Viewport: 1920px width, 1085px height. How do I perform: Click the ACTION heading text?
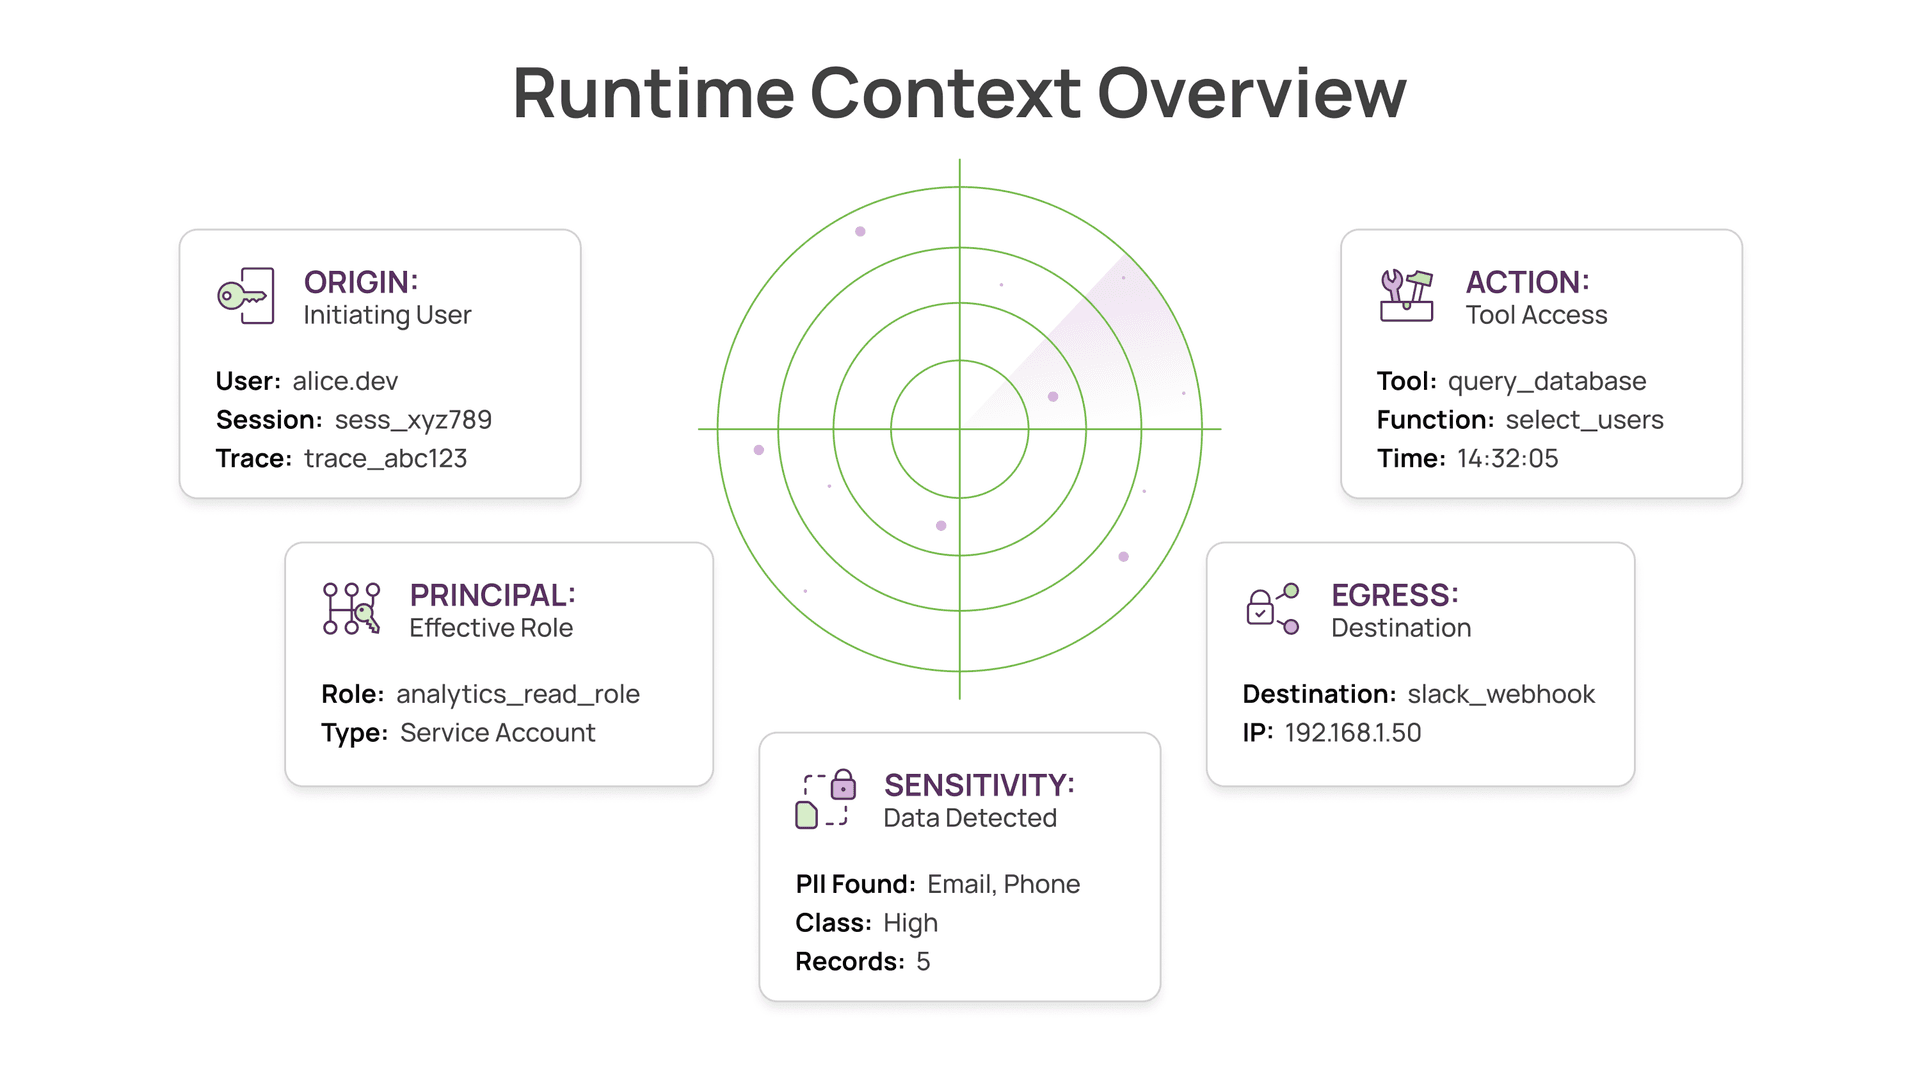pyautogui.click(x=1527, y=282)
